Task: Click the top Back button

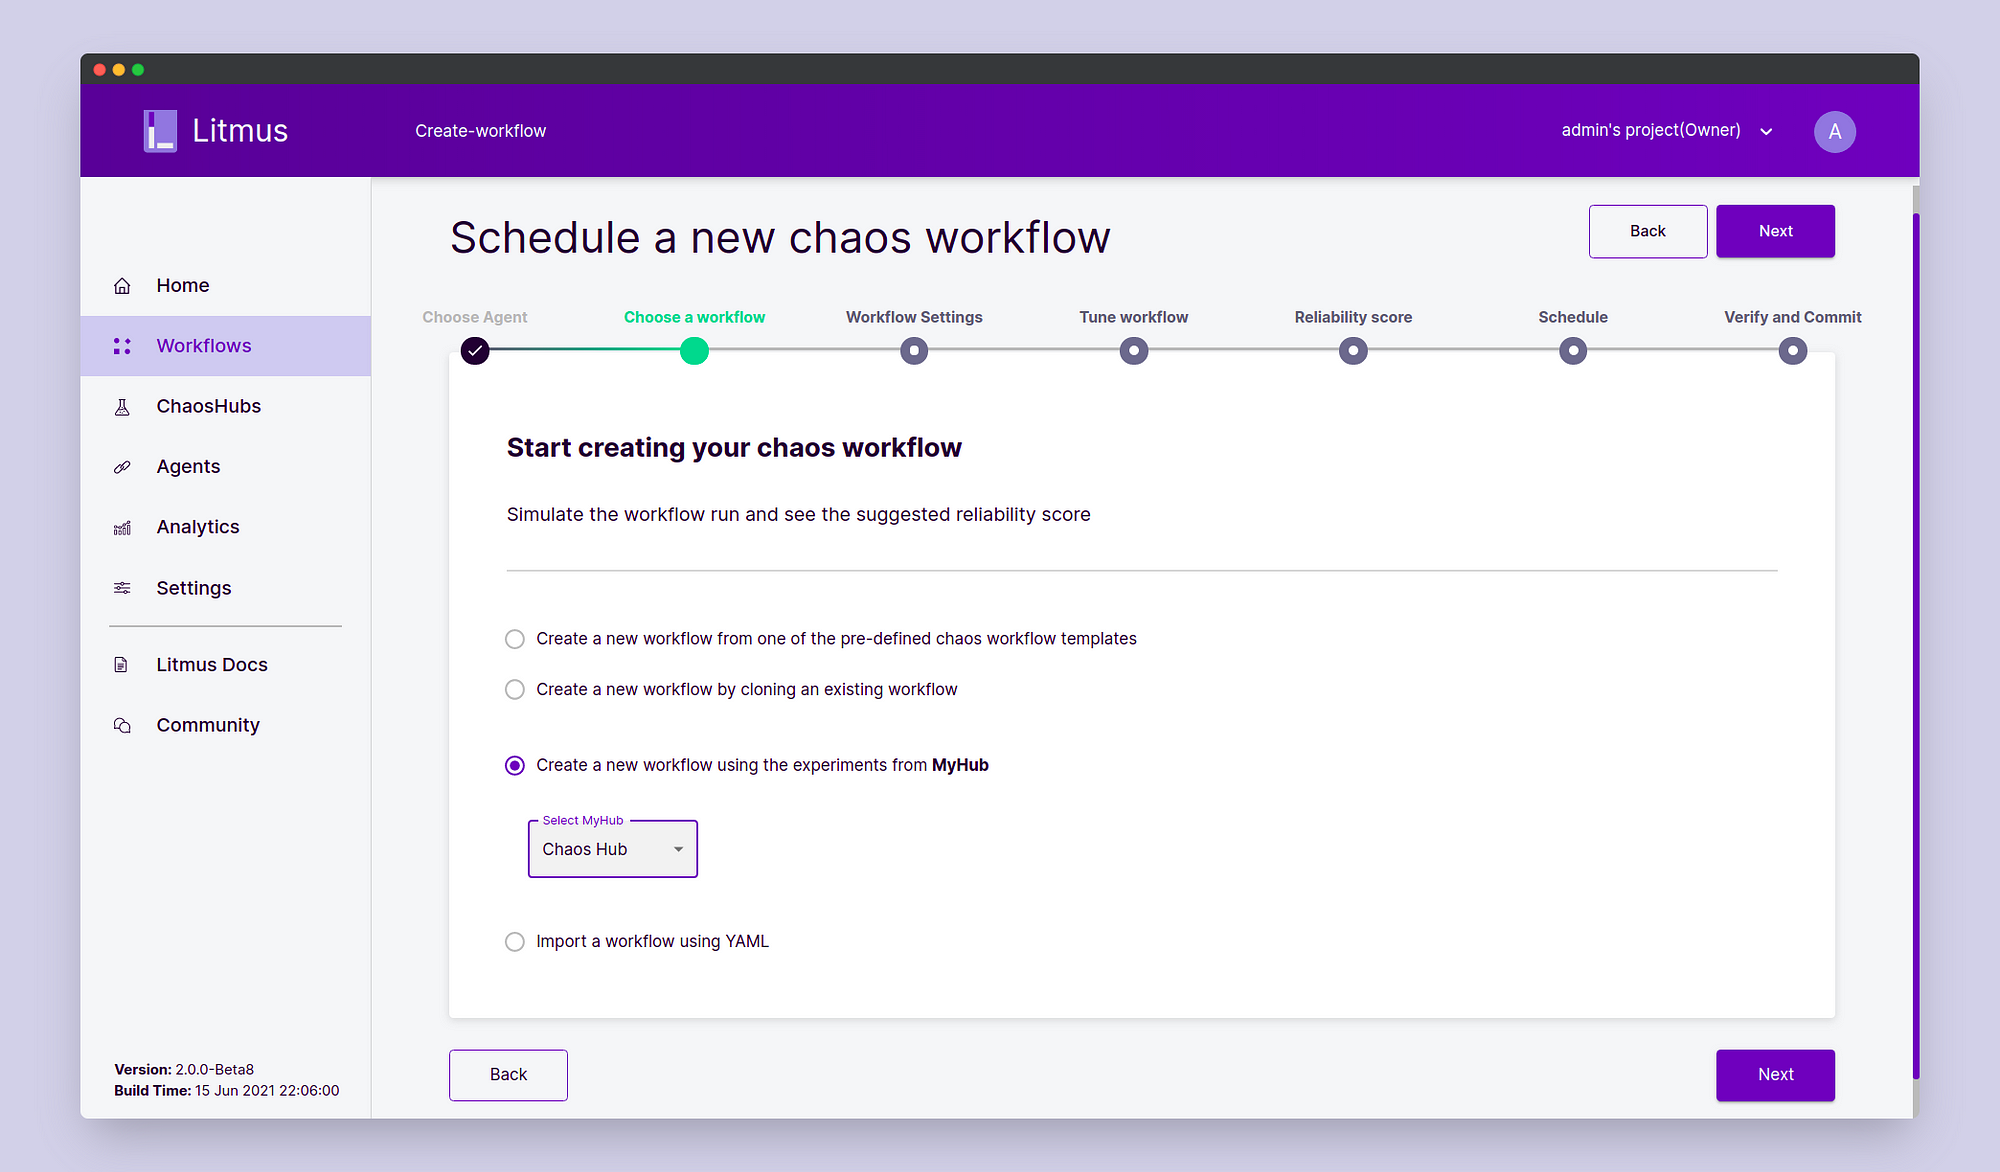Action: click(x=1648, y=231)
